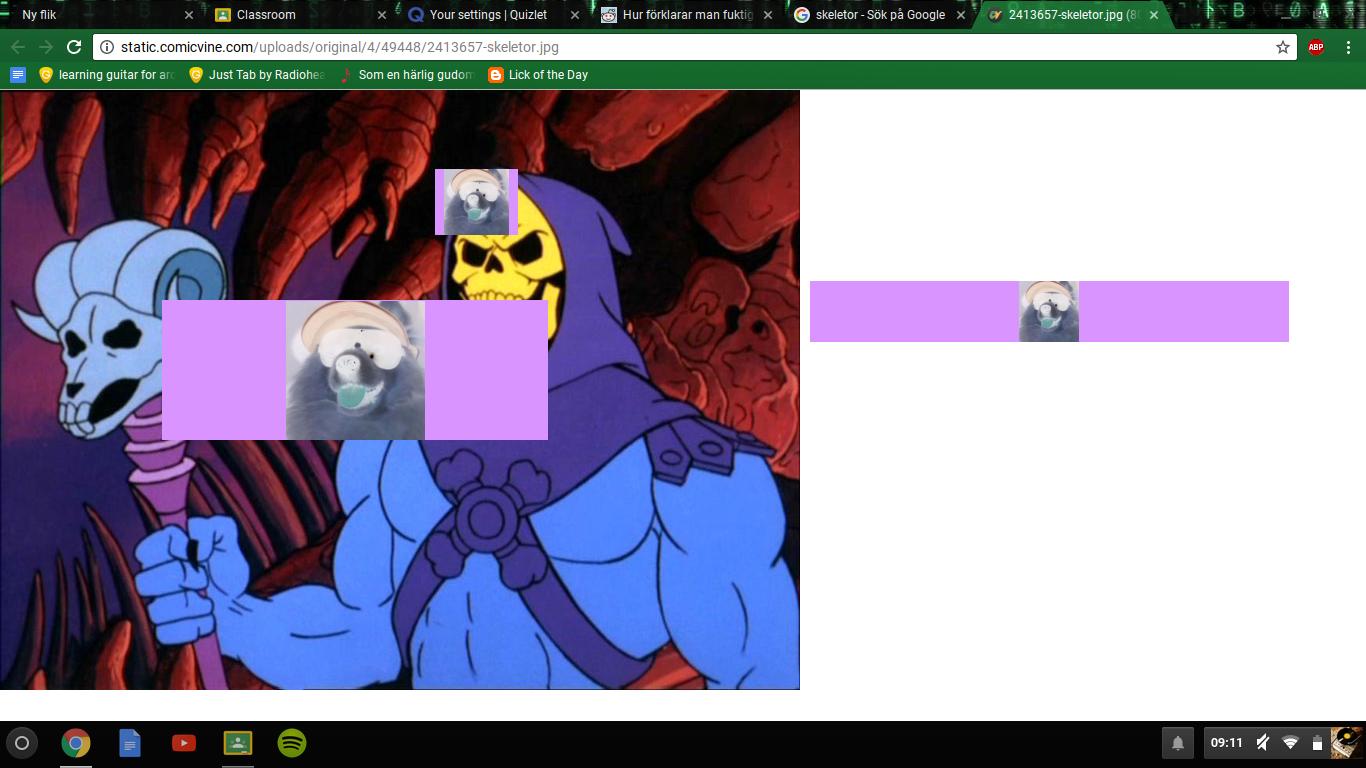Bookmark this page with the star icon
Image resolution: width=1366 pixels, height=768 pixels.
point(1283,47)
